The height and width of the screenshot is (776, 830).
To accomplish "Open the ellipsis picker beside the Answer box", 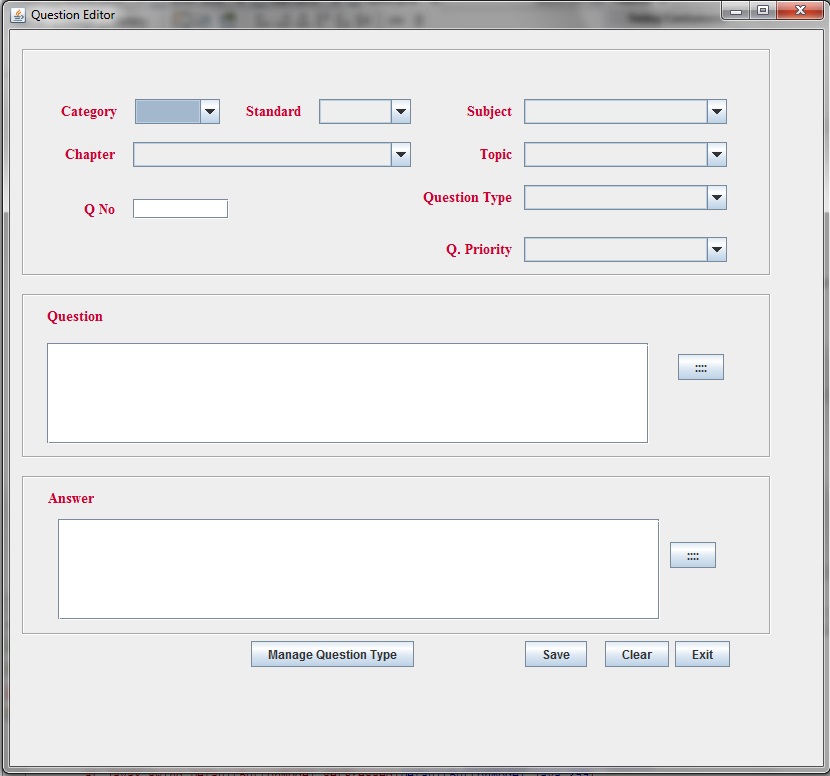I will 693,555.
